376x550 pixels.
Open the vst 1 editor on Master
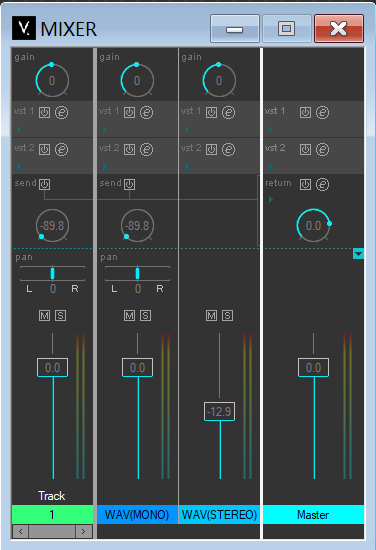pos(323,113)
